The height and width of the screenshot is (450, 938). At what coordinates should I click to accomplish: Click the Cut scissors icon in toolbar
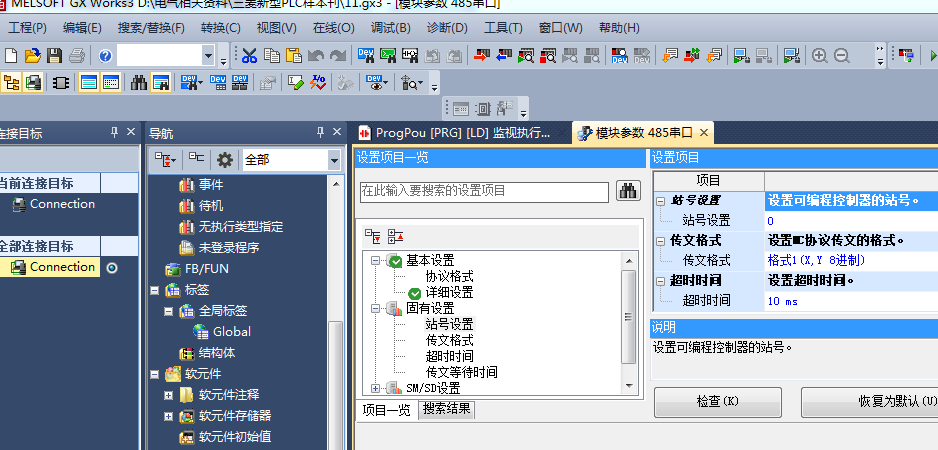pos(249,56)
